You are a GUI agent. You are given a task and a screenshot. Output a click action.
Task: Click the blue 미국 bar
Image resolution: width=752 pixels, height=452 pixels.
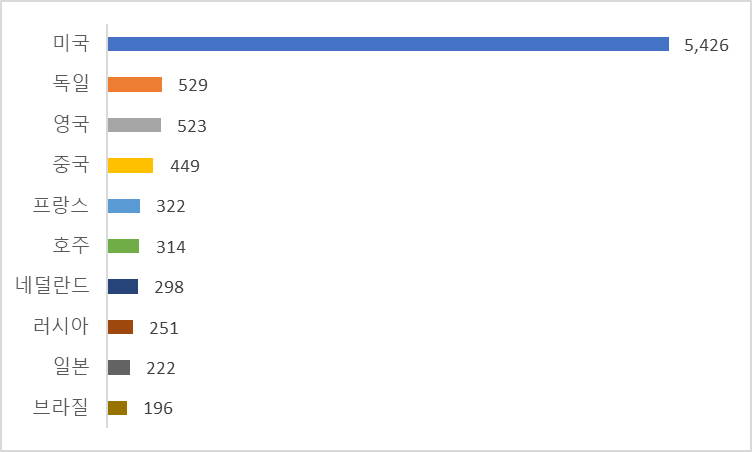[388, 44]
